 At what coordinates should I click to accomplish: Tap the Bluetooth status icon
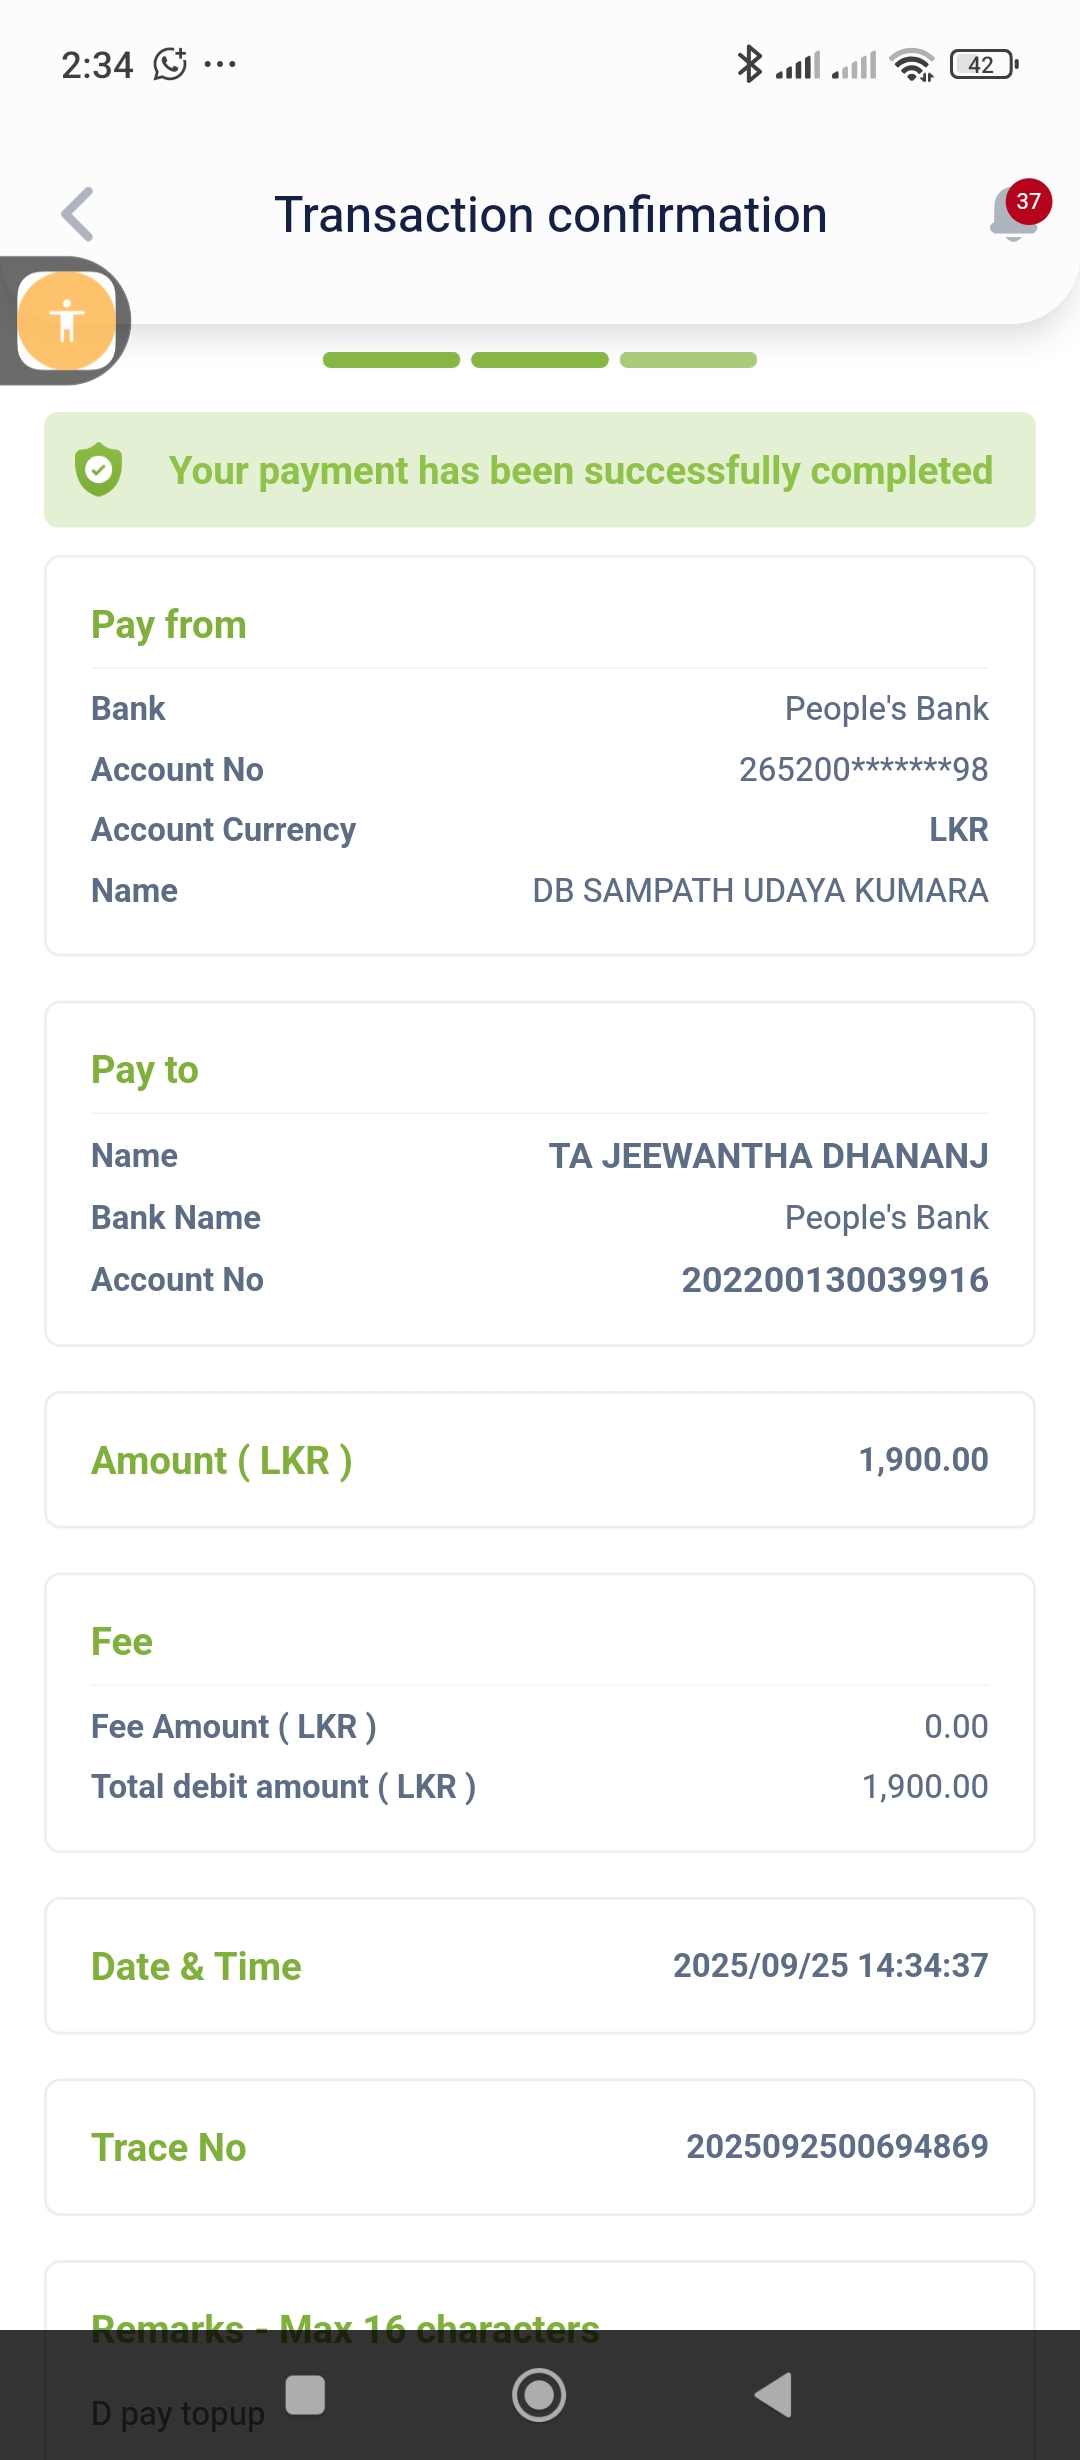coord(749,65)
